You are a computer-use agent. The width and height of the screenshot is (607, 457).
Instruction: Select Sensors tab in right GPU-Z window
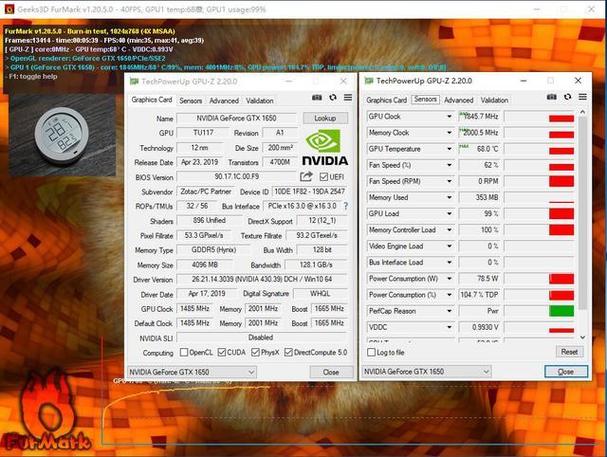(x=425, y=99)
